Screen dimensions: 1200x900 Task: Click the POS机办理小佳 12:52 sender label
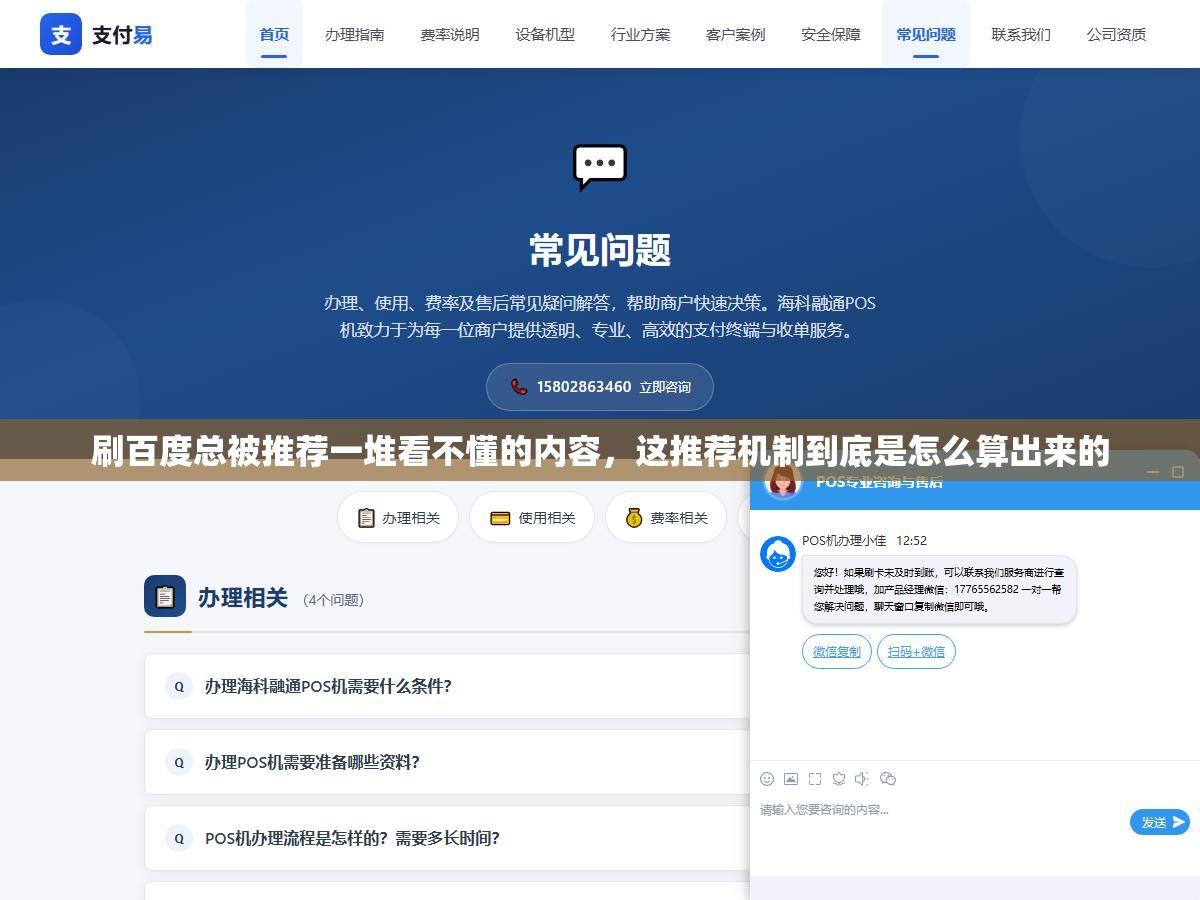864,540
